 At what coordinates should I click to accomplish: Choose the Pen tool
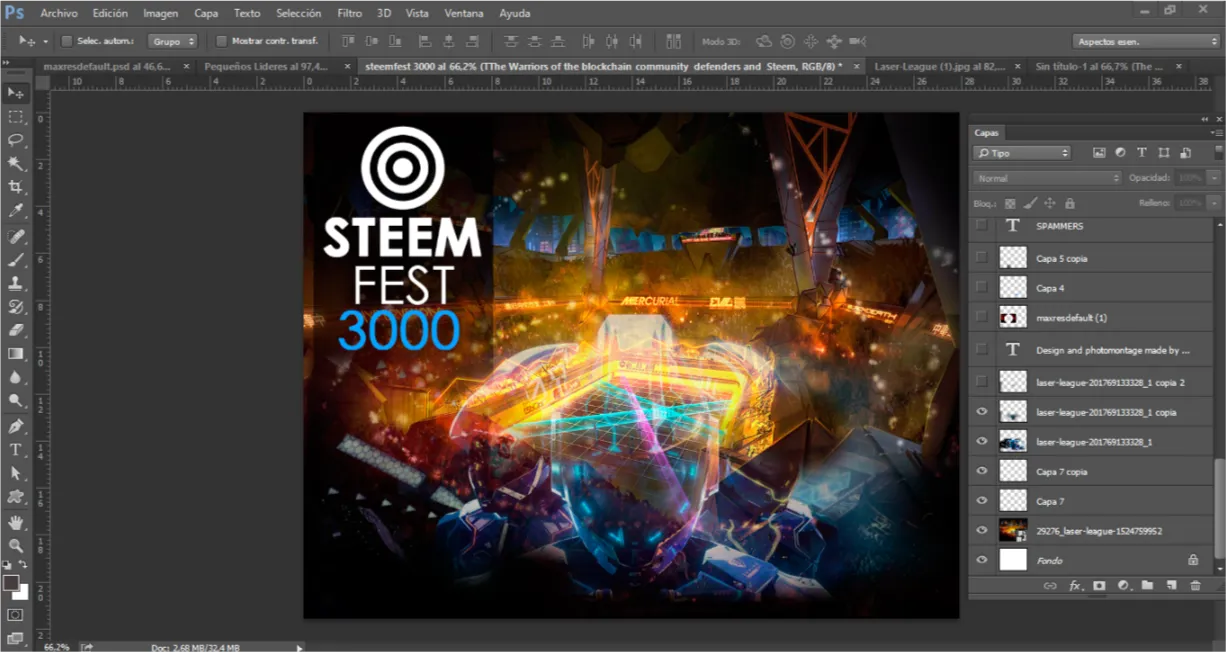[16, 427]
